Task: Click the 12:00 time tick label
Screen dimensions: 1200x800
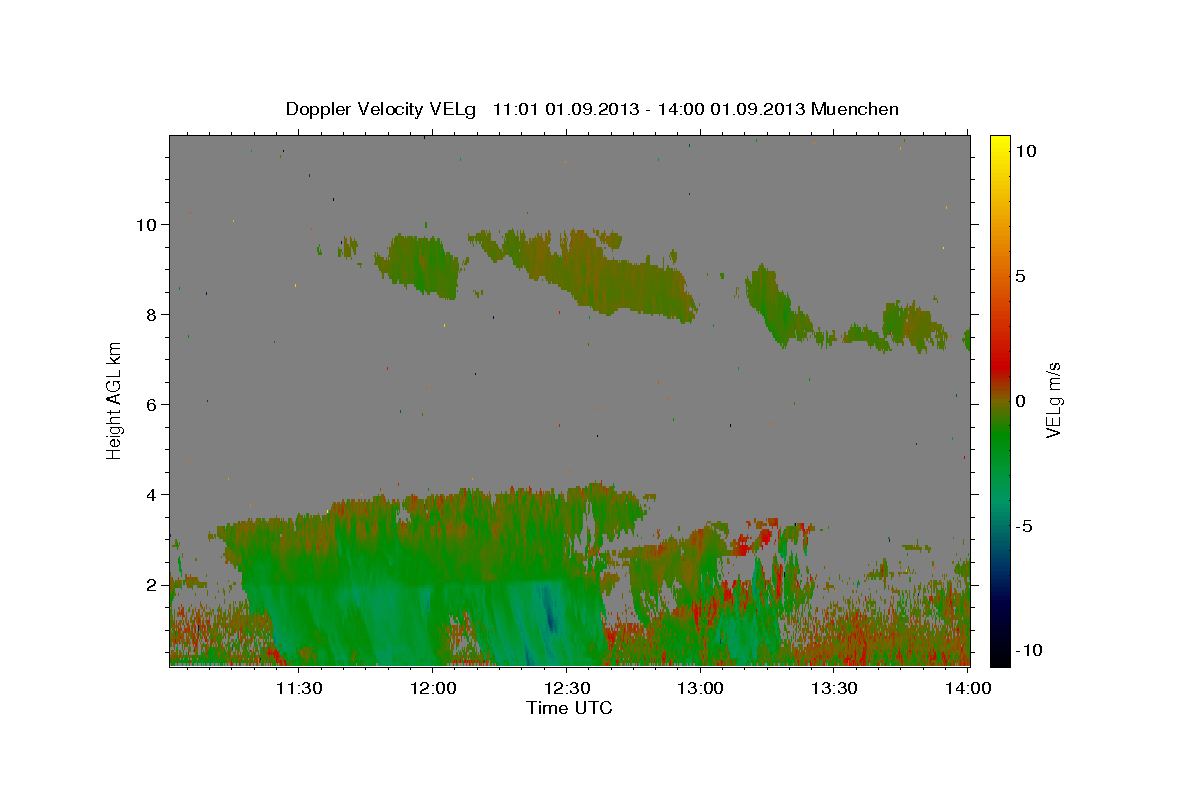Action: click(433, 687)
